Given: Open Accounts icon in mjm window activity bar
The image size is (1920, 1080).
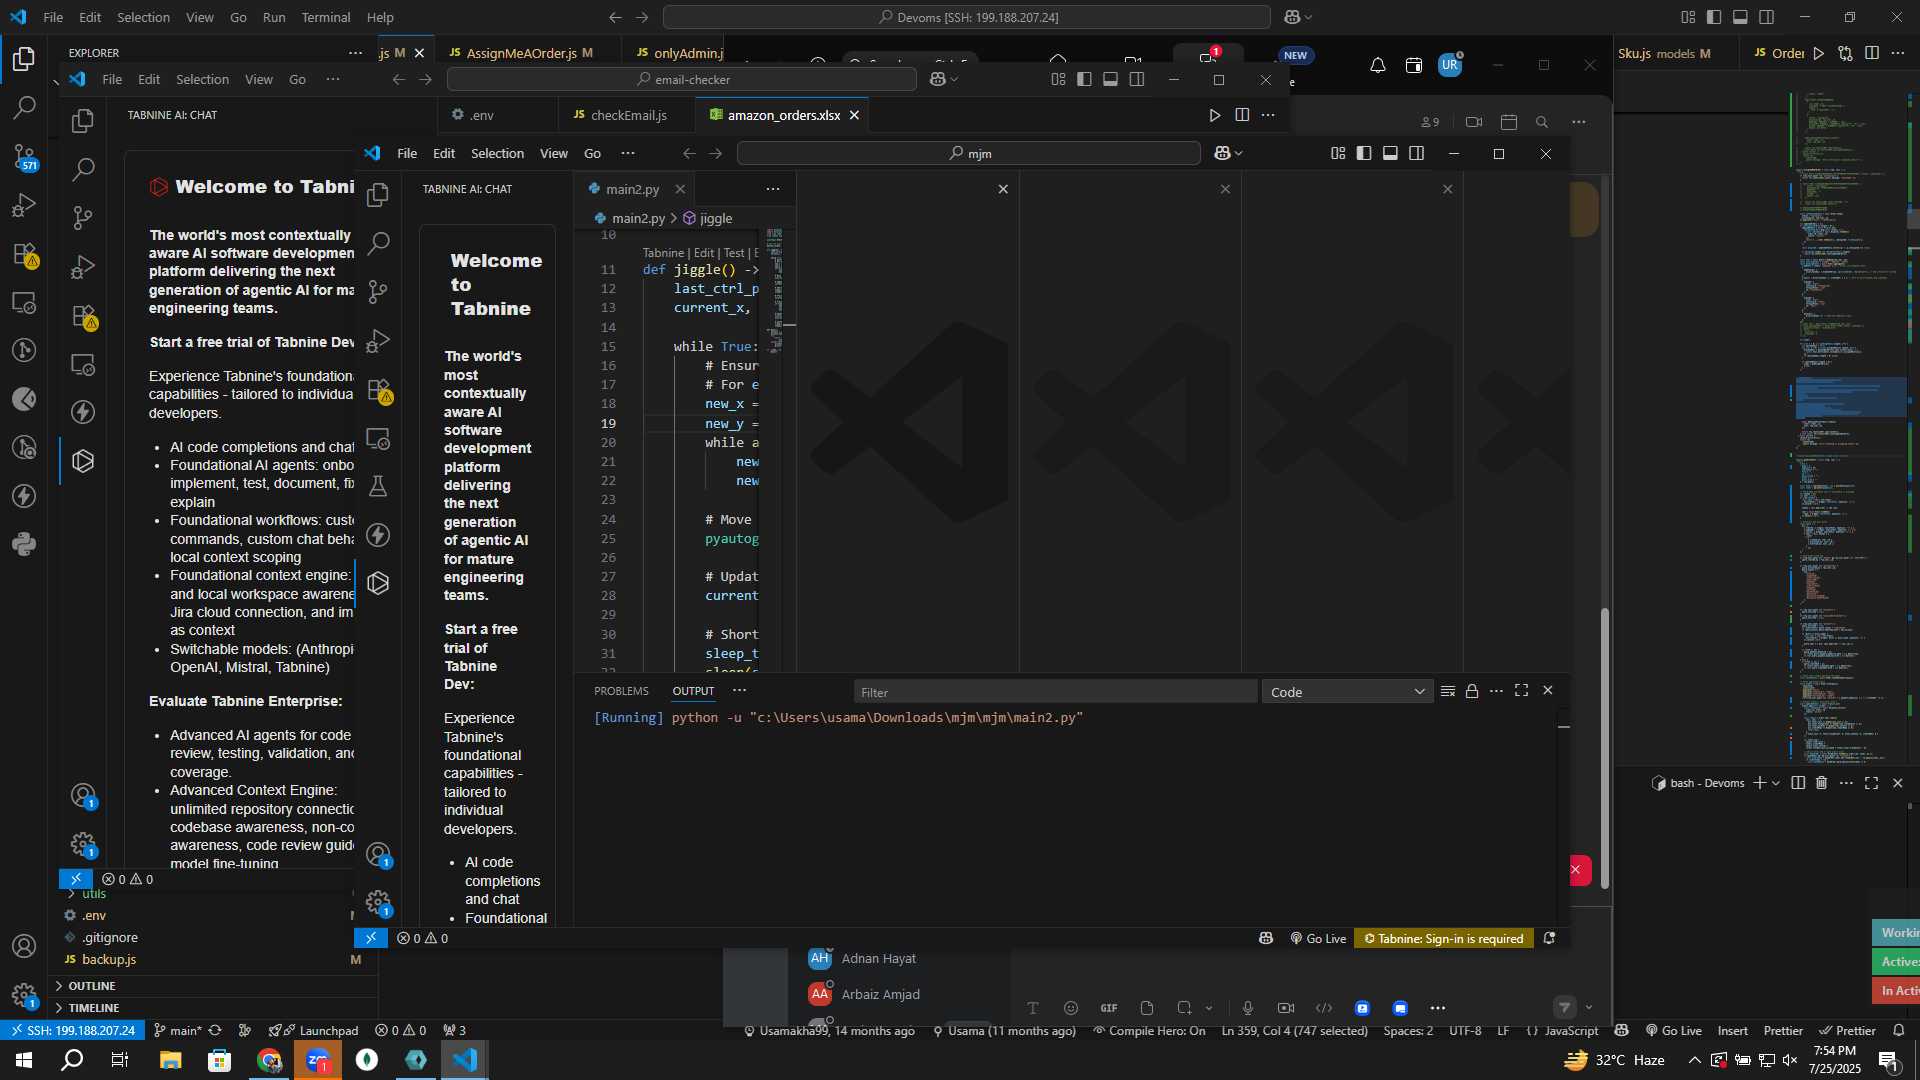Looking at the screenshot, I should 378,854.
